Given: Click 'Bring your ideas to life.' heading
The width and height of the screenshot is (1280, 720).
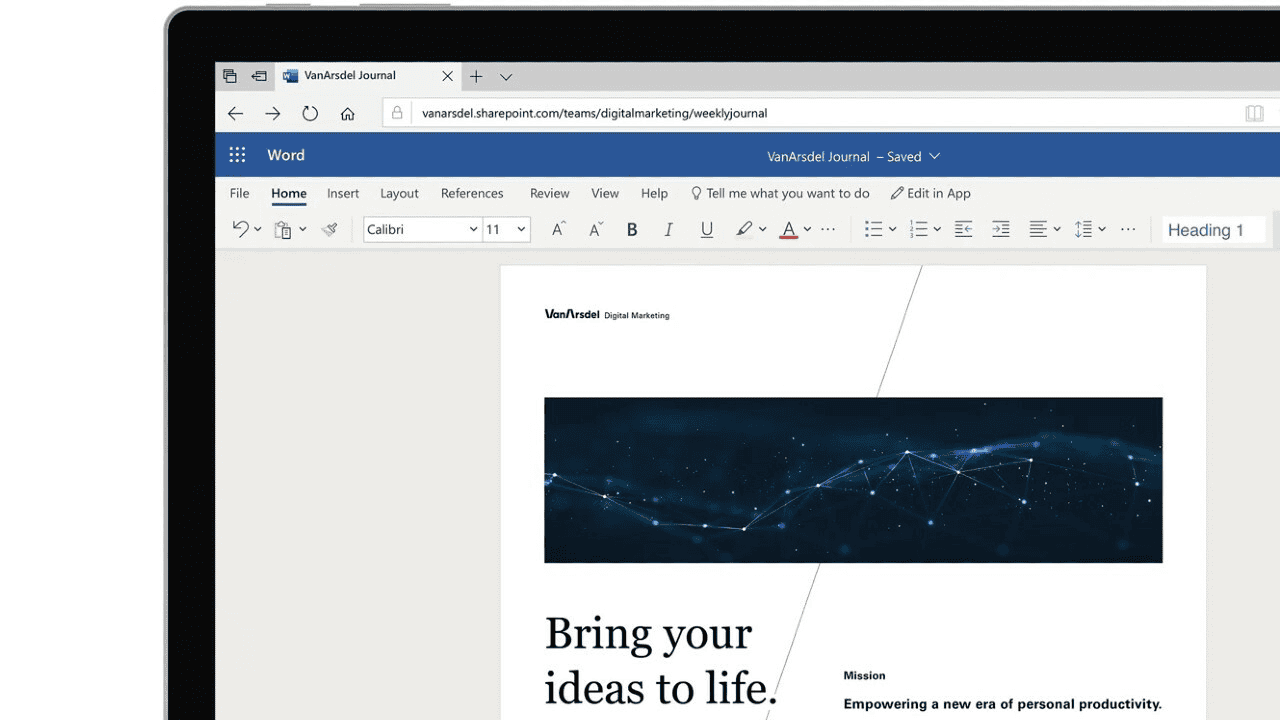Looking at the screenshot, I should (x=661, y=660).
